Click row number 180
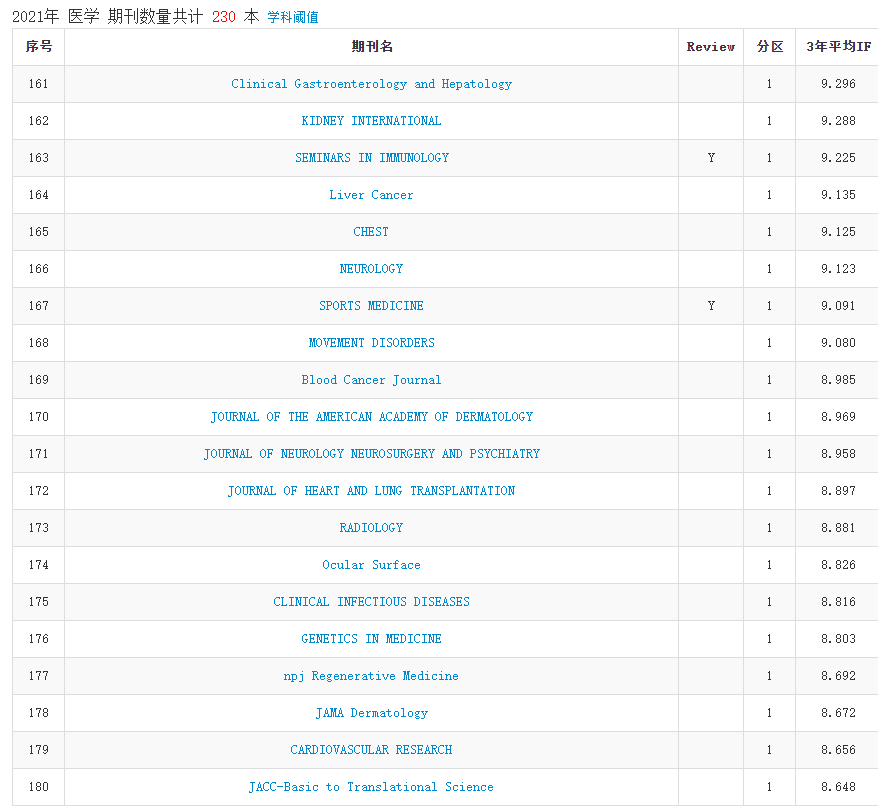The image size is (878, 806). coord(39,786)
